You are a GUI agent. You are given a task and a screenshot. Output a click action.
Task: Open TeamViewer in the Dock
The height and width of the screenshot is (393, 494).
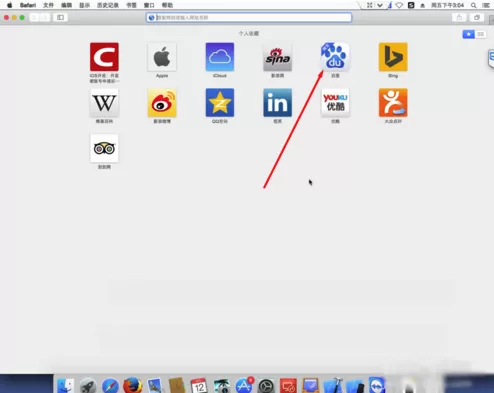(x=377, y=385)
